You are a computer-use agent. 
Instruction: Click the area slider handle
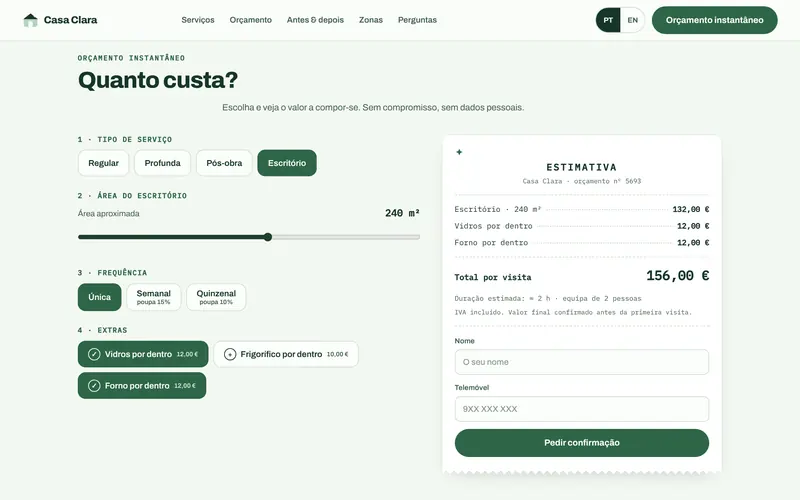tap(268, 237)
